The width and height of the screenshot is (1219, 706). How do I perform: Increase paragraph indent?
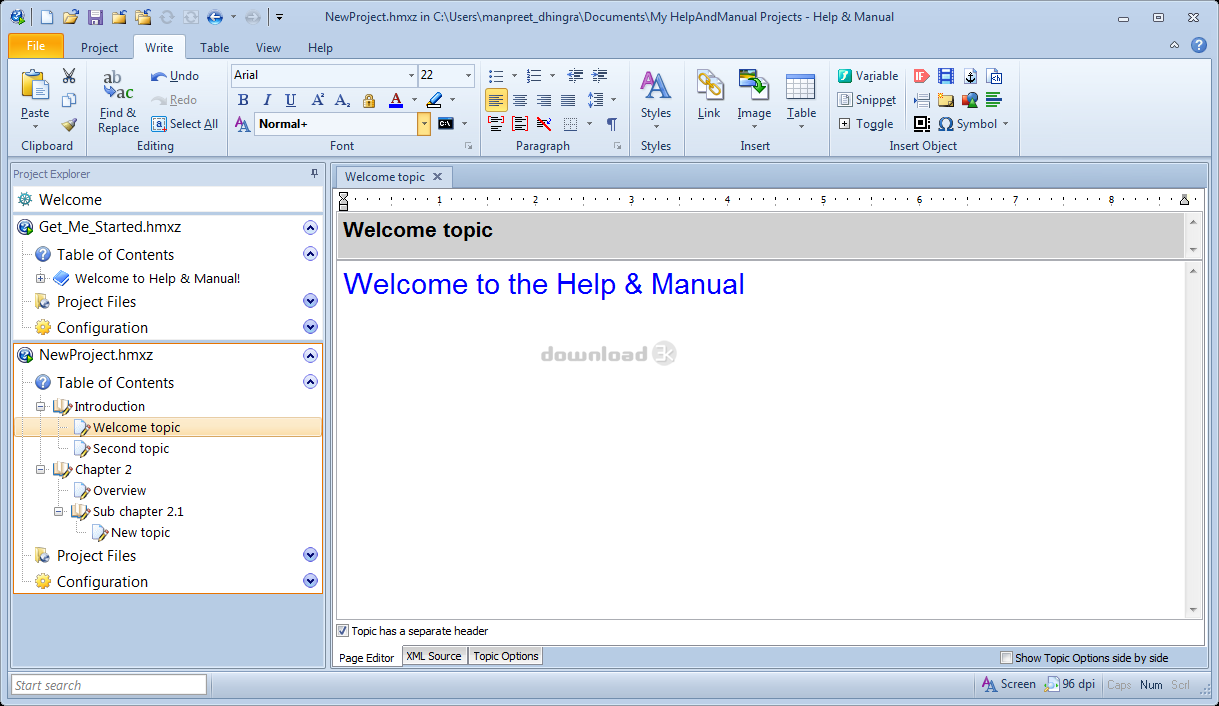pos(599,76)
